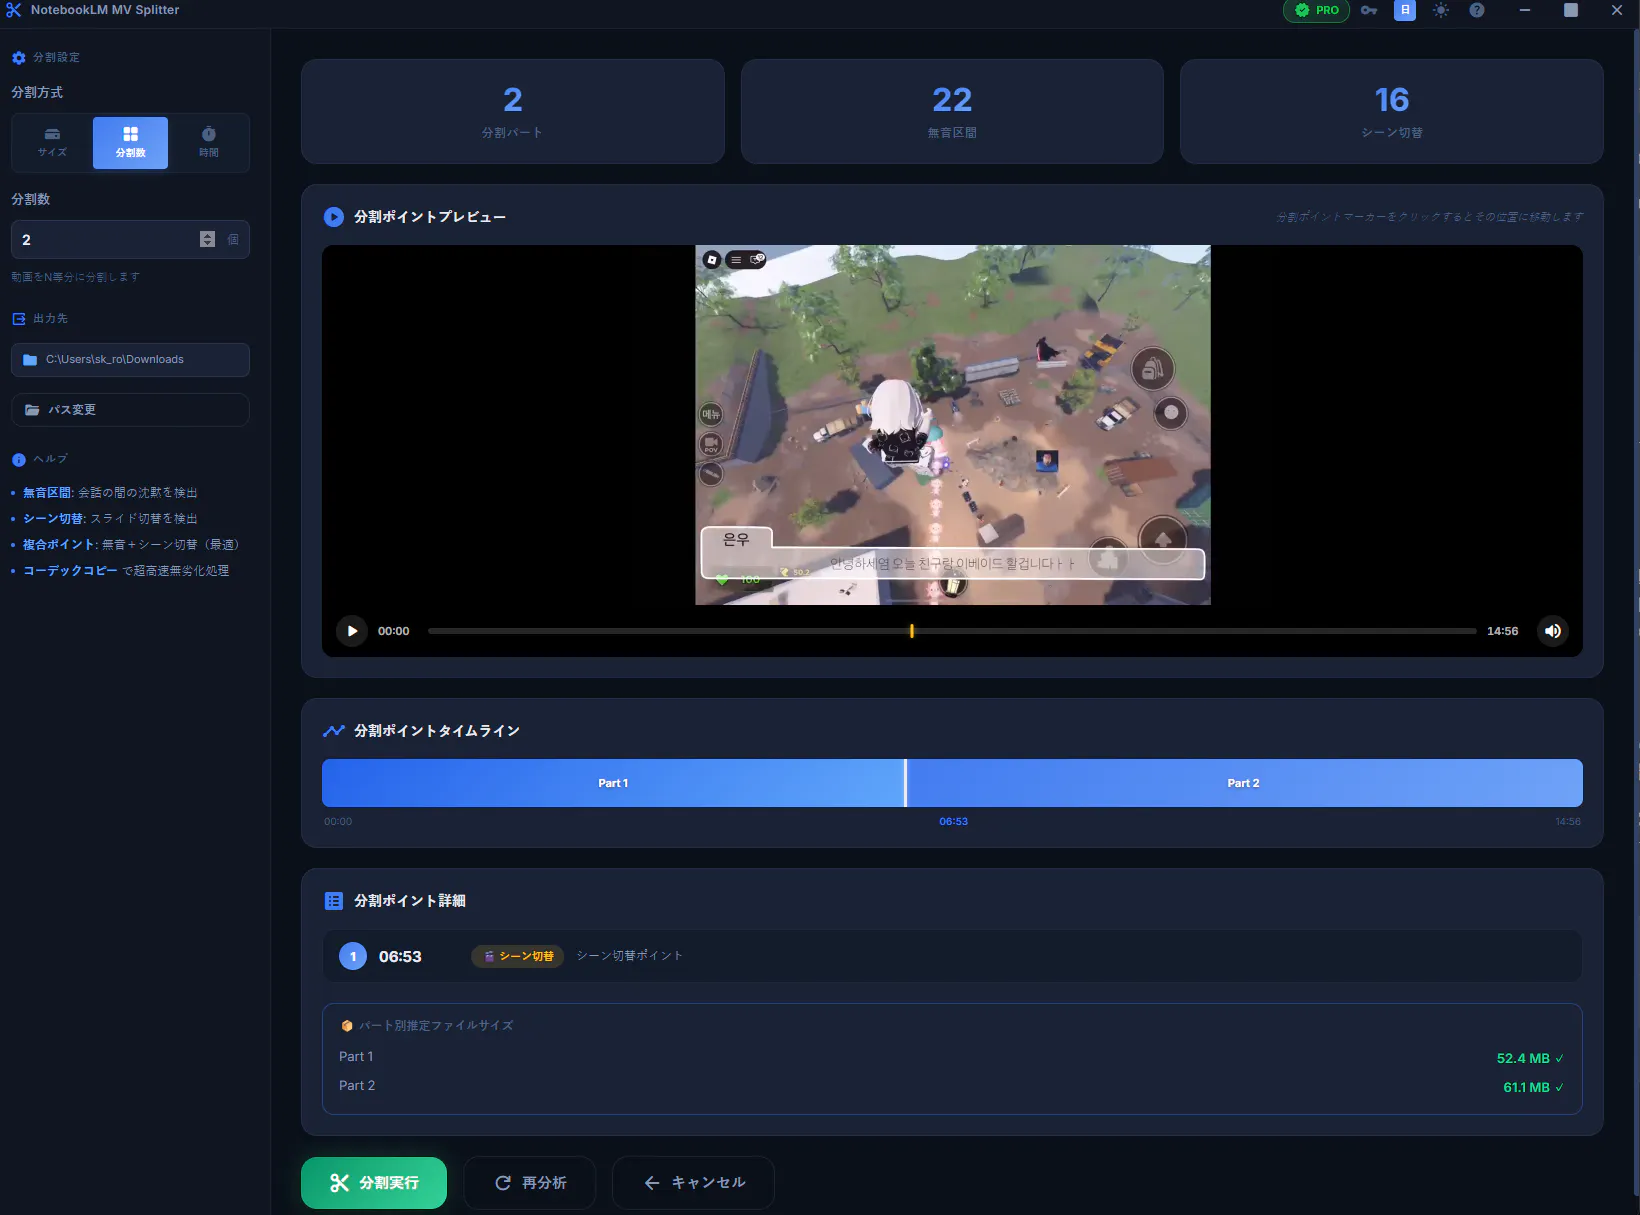Viewport: 1640px width, 1215px height.
Task: Click the split count stepper arrows
Action: pyautogui.click(x=207, y=239)
